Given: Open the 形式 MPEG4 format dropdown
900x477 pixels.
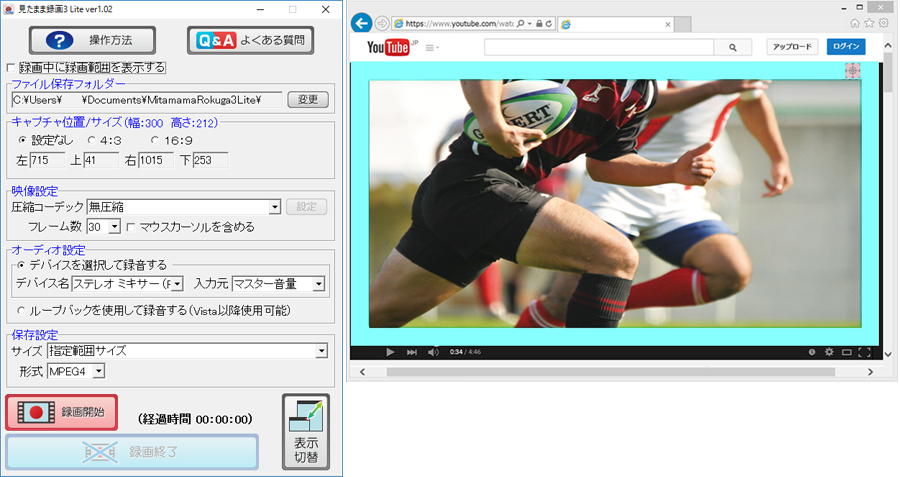Looking at the screenshot, I should (x=98, y=371).
